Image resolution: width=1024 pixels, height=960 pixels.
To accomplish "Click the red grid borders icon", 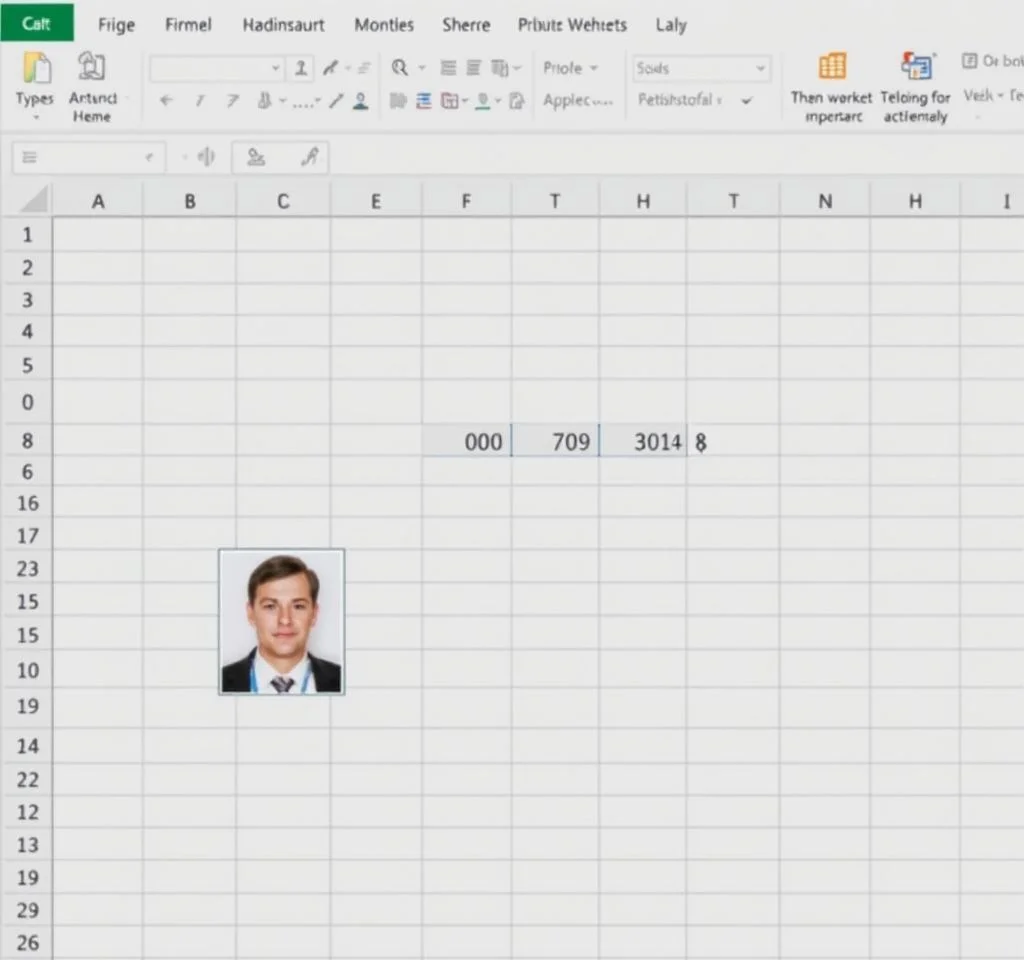I will [x=450, y=101].
